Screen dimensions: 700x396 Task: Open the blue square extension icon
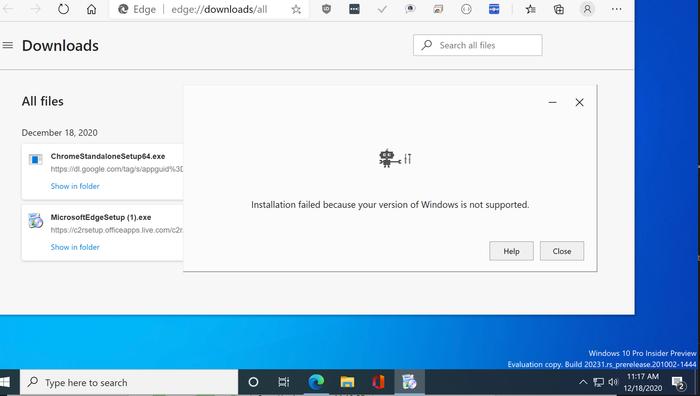tap(494, 9)
